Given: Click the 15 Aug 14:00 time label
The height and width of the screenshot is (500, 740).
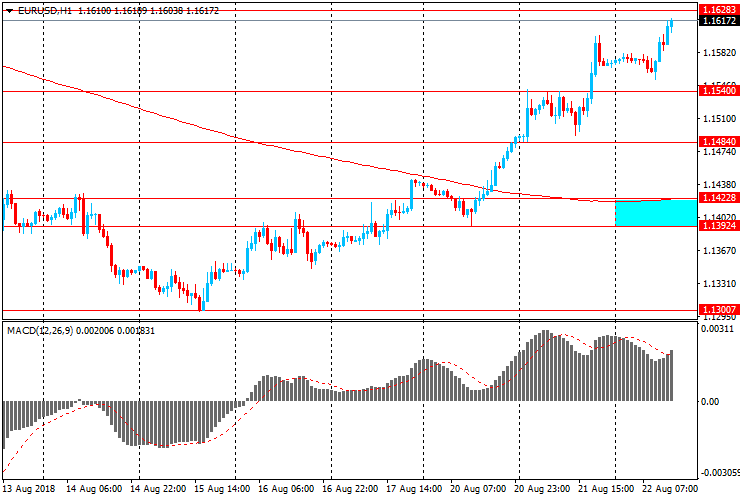Looking at the screenshot, I should pyautogui.click(x=222, y=489).
